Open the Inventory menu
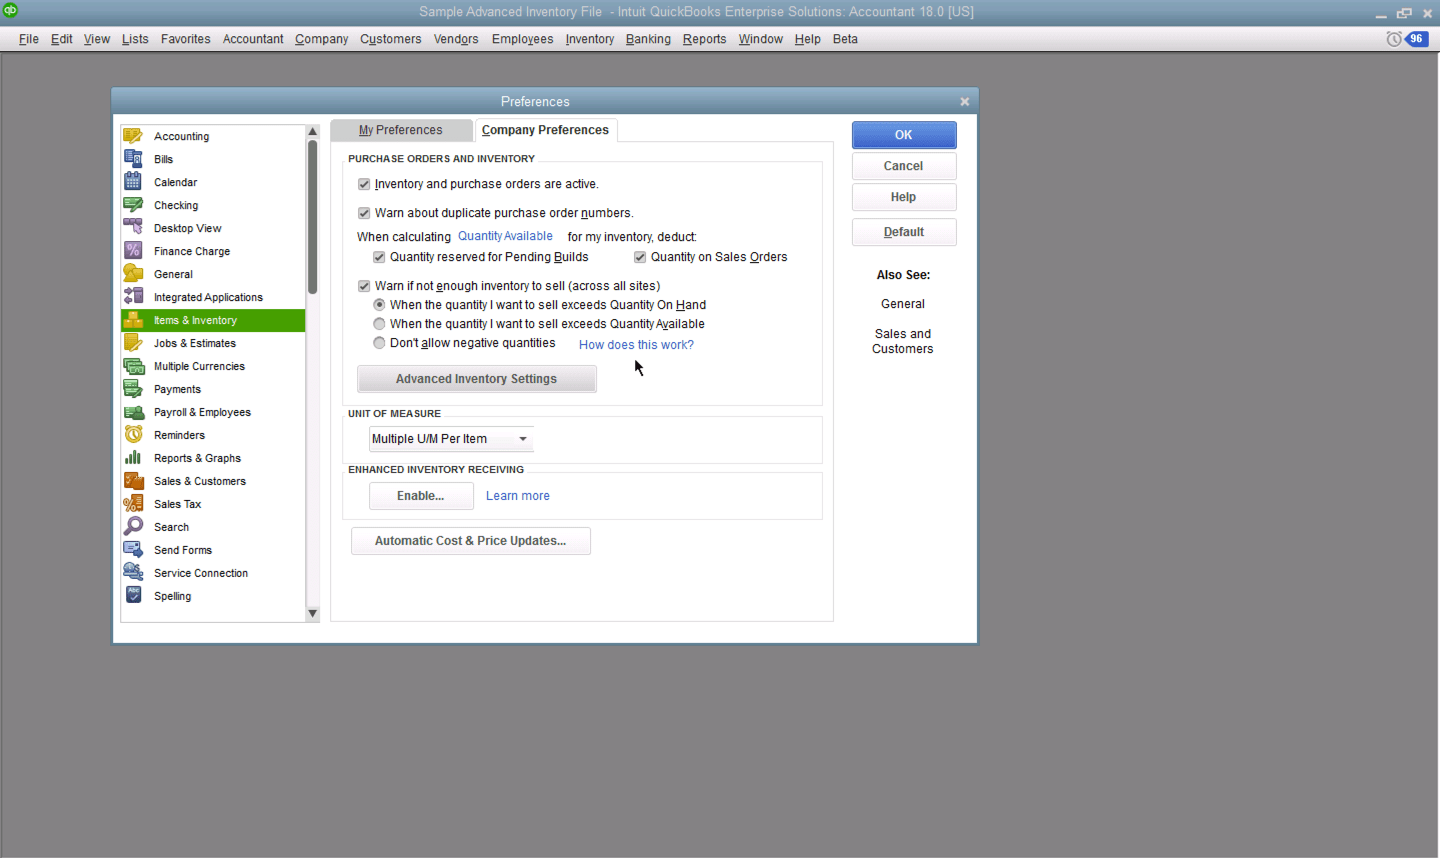The width and height of the screenshot is (1440, 858). click(x=589, y=39)
